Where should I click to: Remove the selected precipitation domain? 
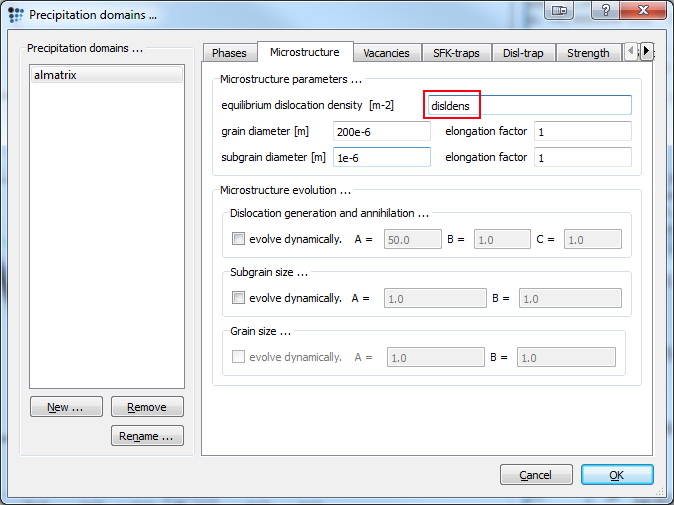point(147,407)
